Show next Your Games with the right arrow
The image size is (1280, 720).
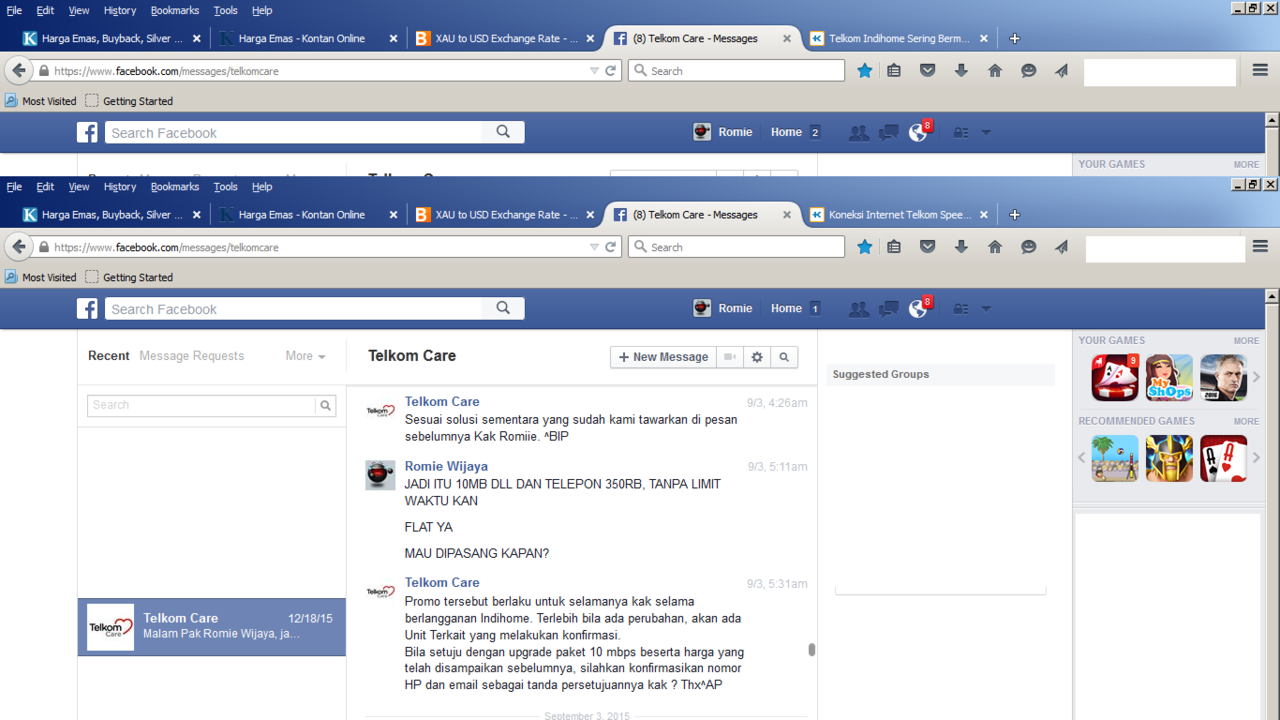click(x=1257, y=377)
